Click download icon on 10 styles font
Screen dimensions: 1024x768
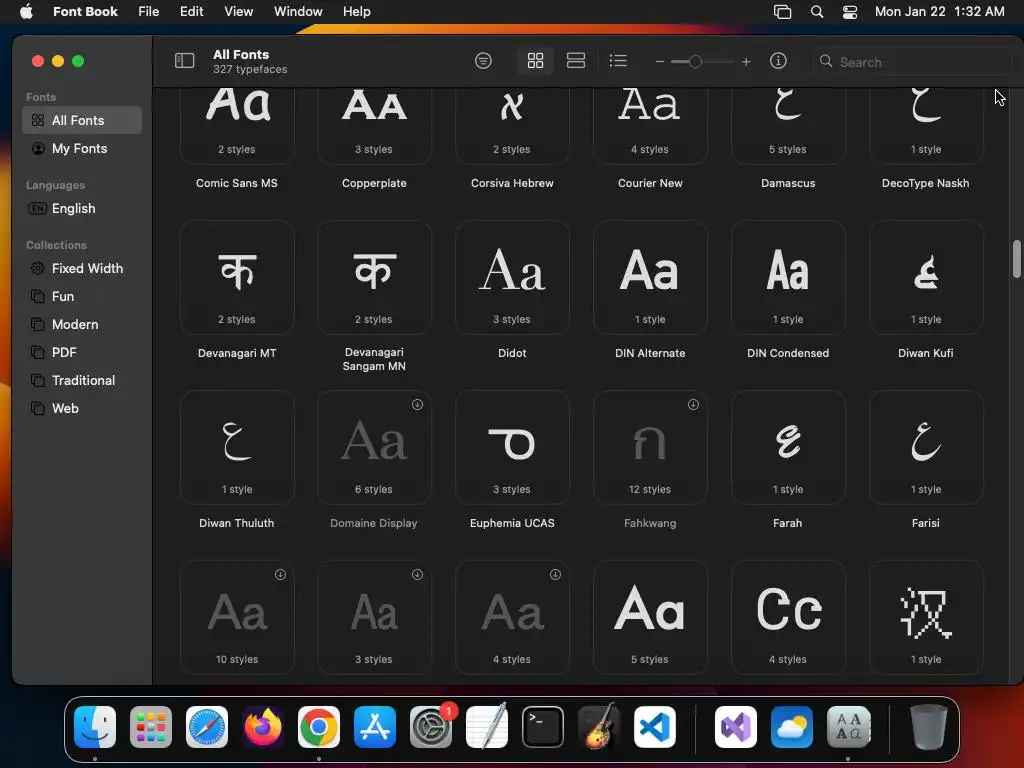point(280,575)
